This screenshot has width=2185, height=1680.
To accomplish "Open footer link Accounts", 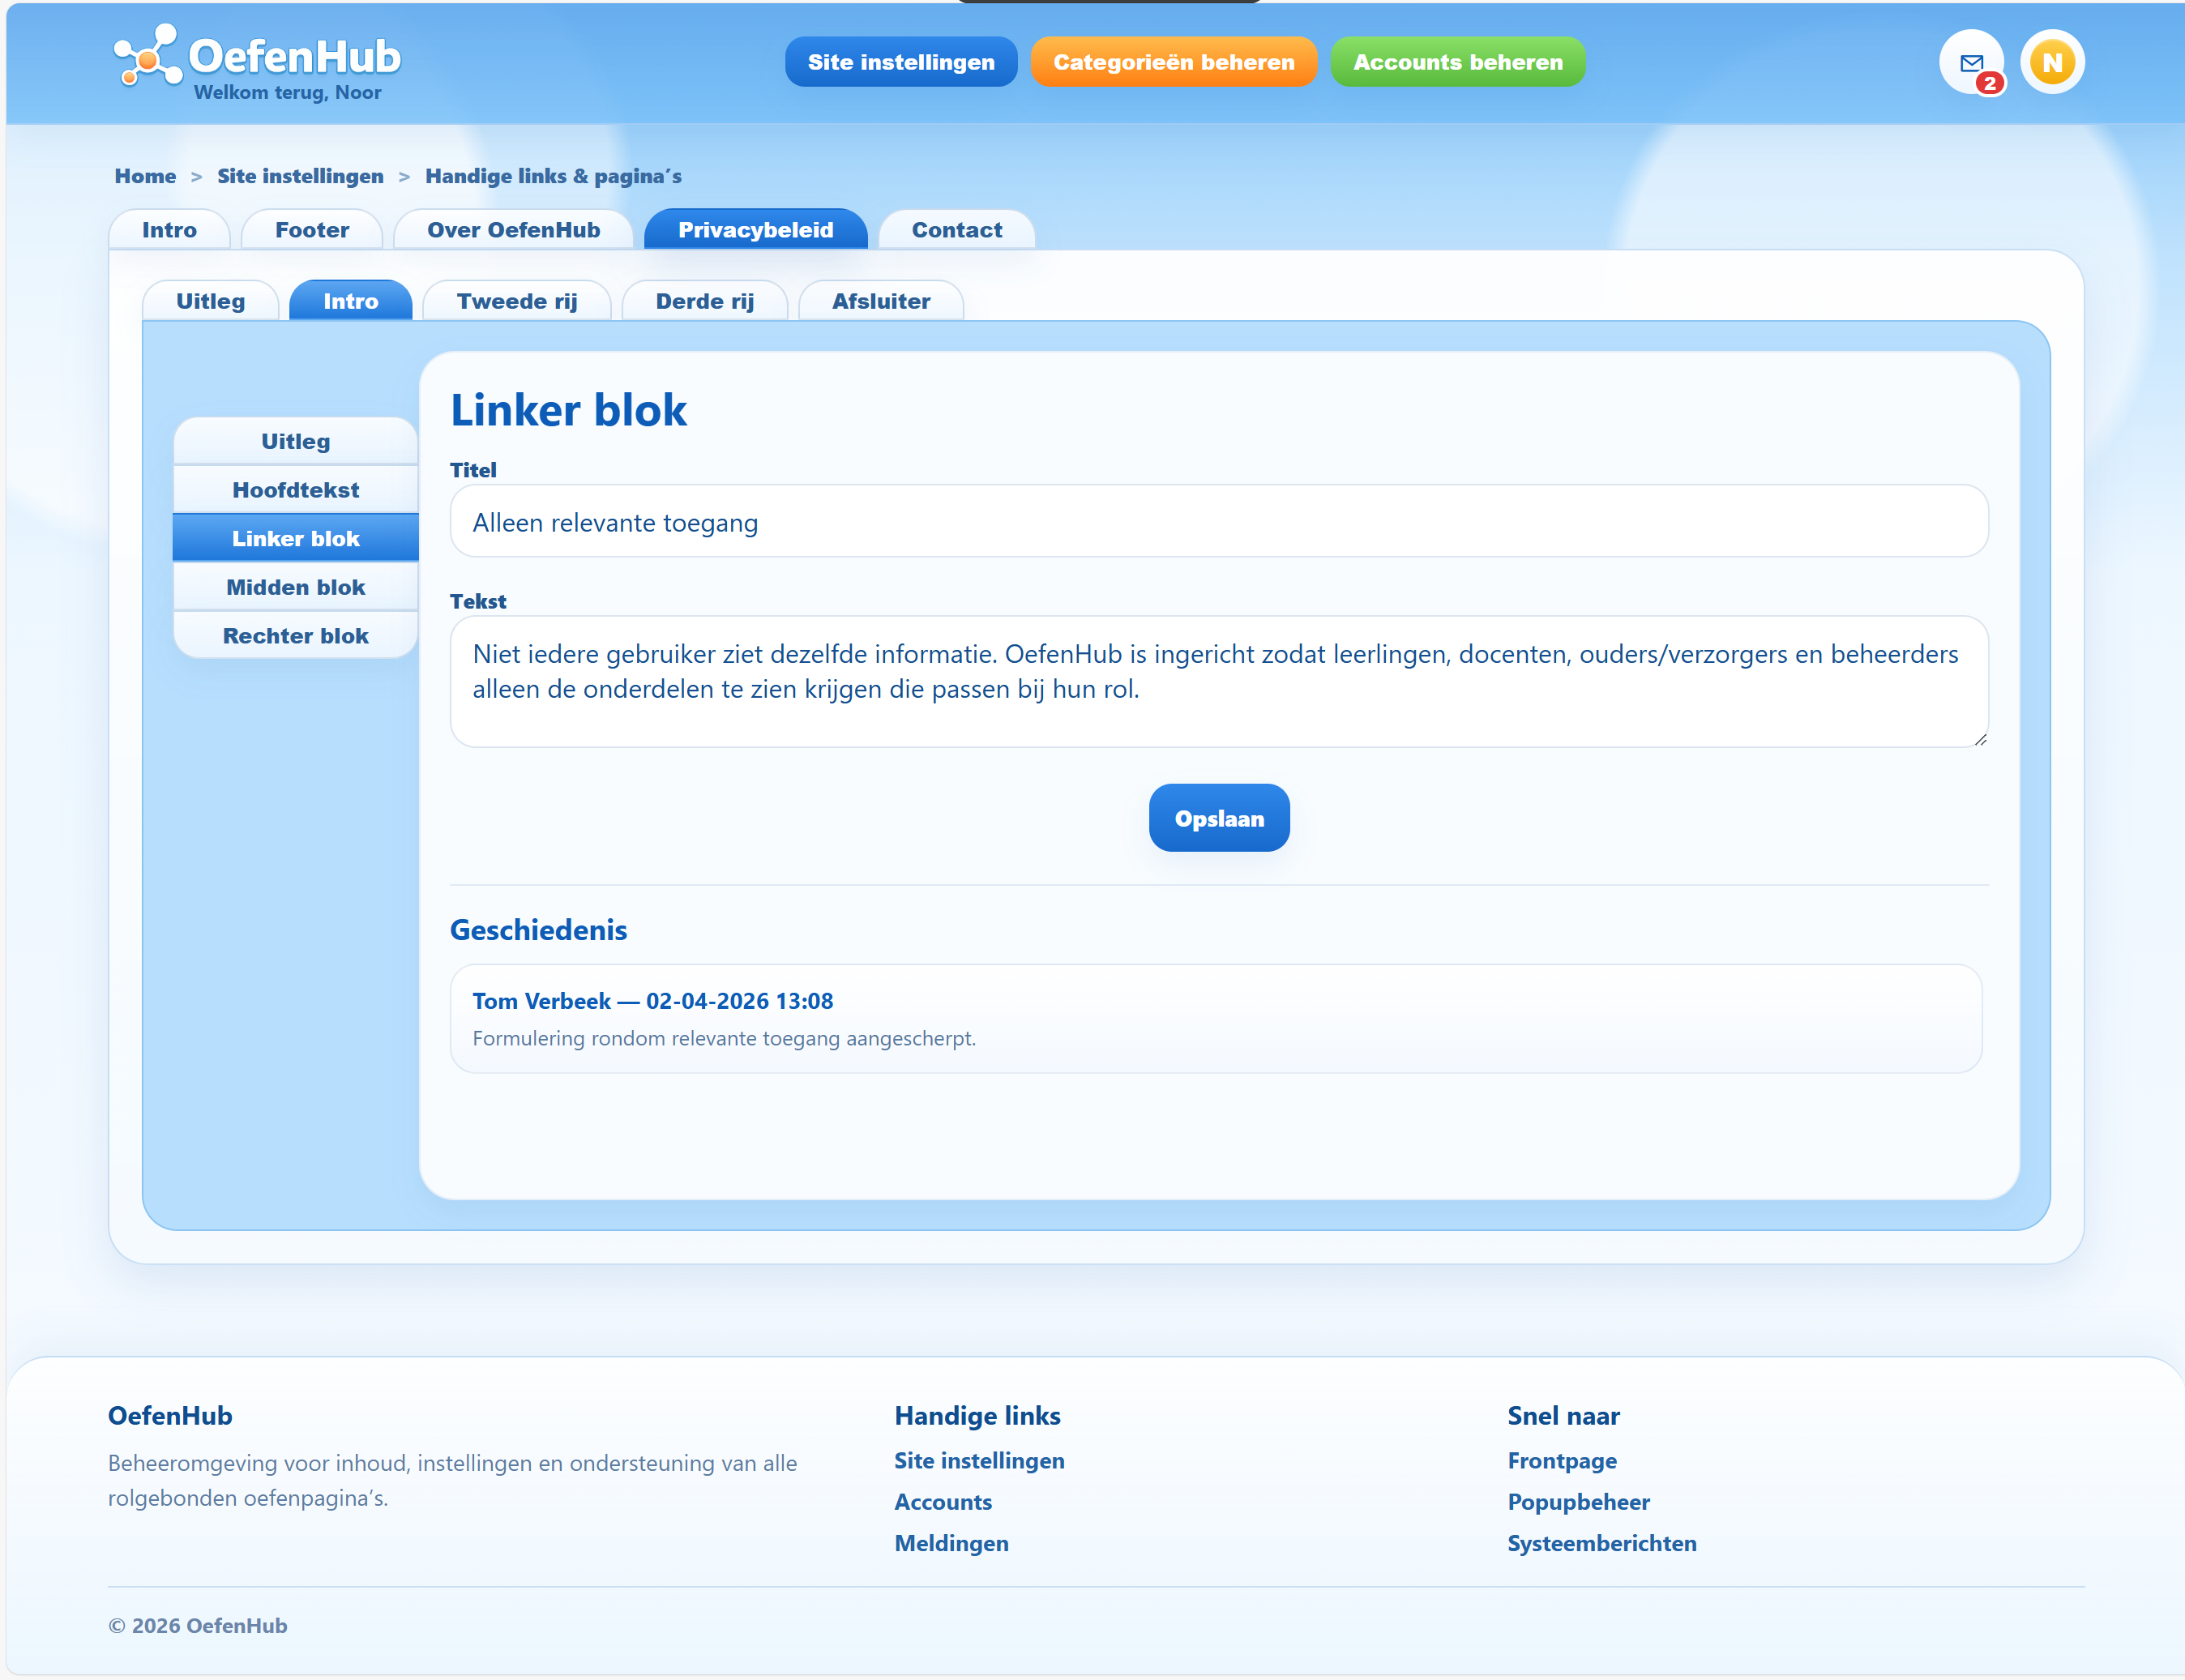I will pos(943,1502).
